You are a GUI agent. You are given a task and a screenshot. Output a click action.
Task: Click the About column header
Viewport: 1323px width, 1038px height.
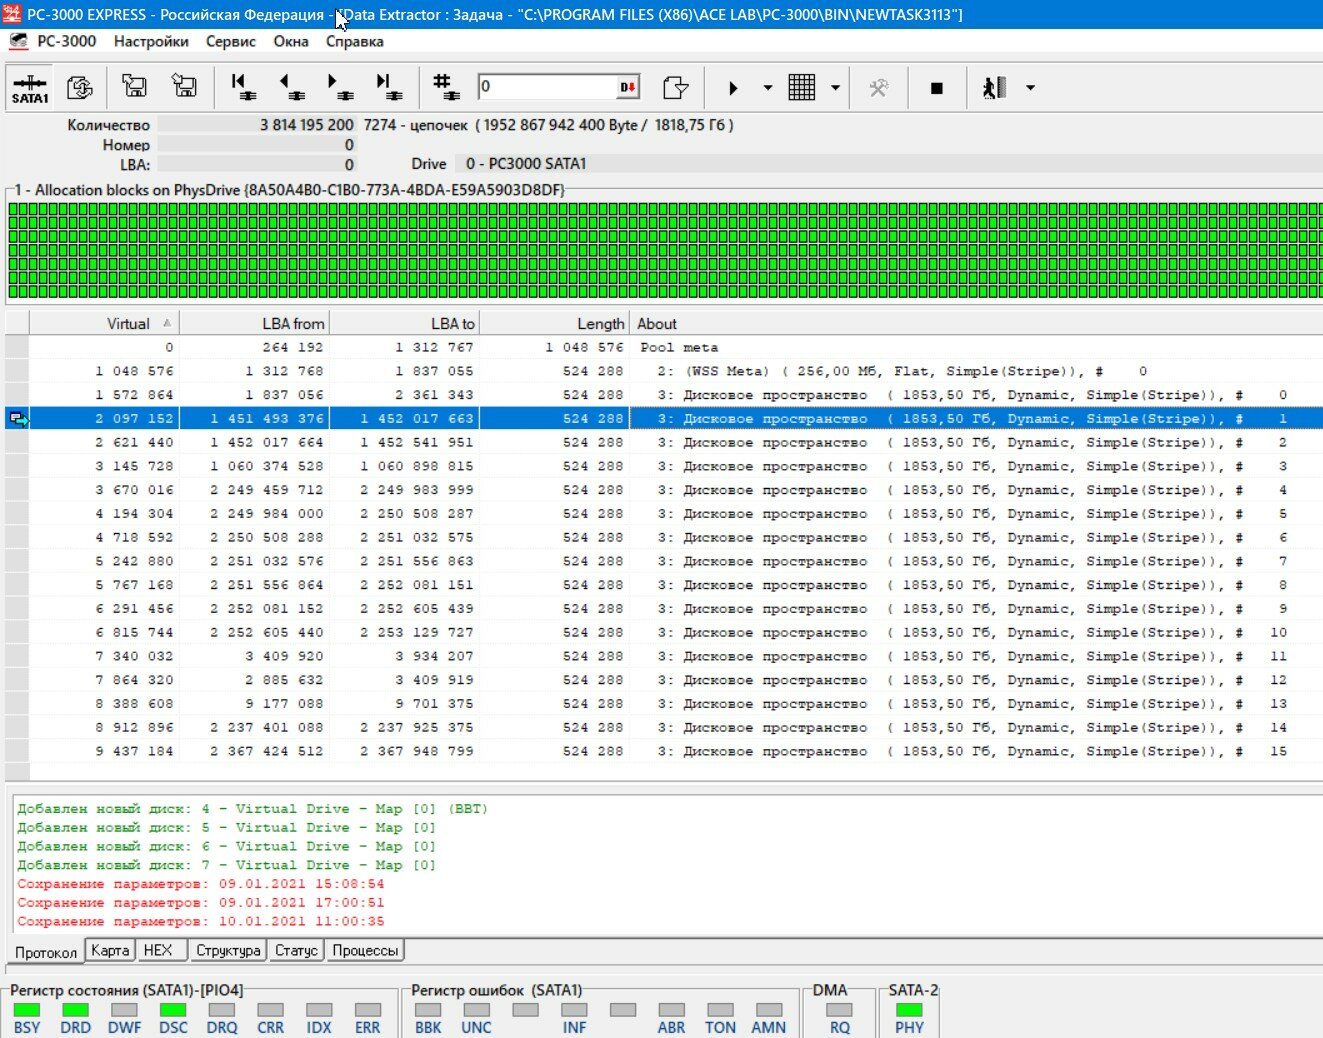pyautogui.click(x=976, y=323)
